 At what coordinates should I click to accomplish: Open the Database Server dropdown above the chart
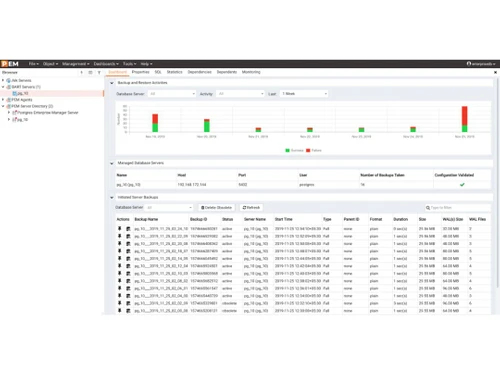point(172,94)
